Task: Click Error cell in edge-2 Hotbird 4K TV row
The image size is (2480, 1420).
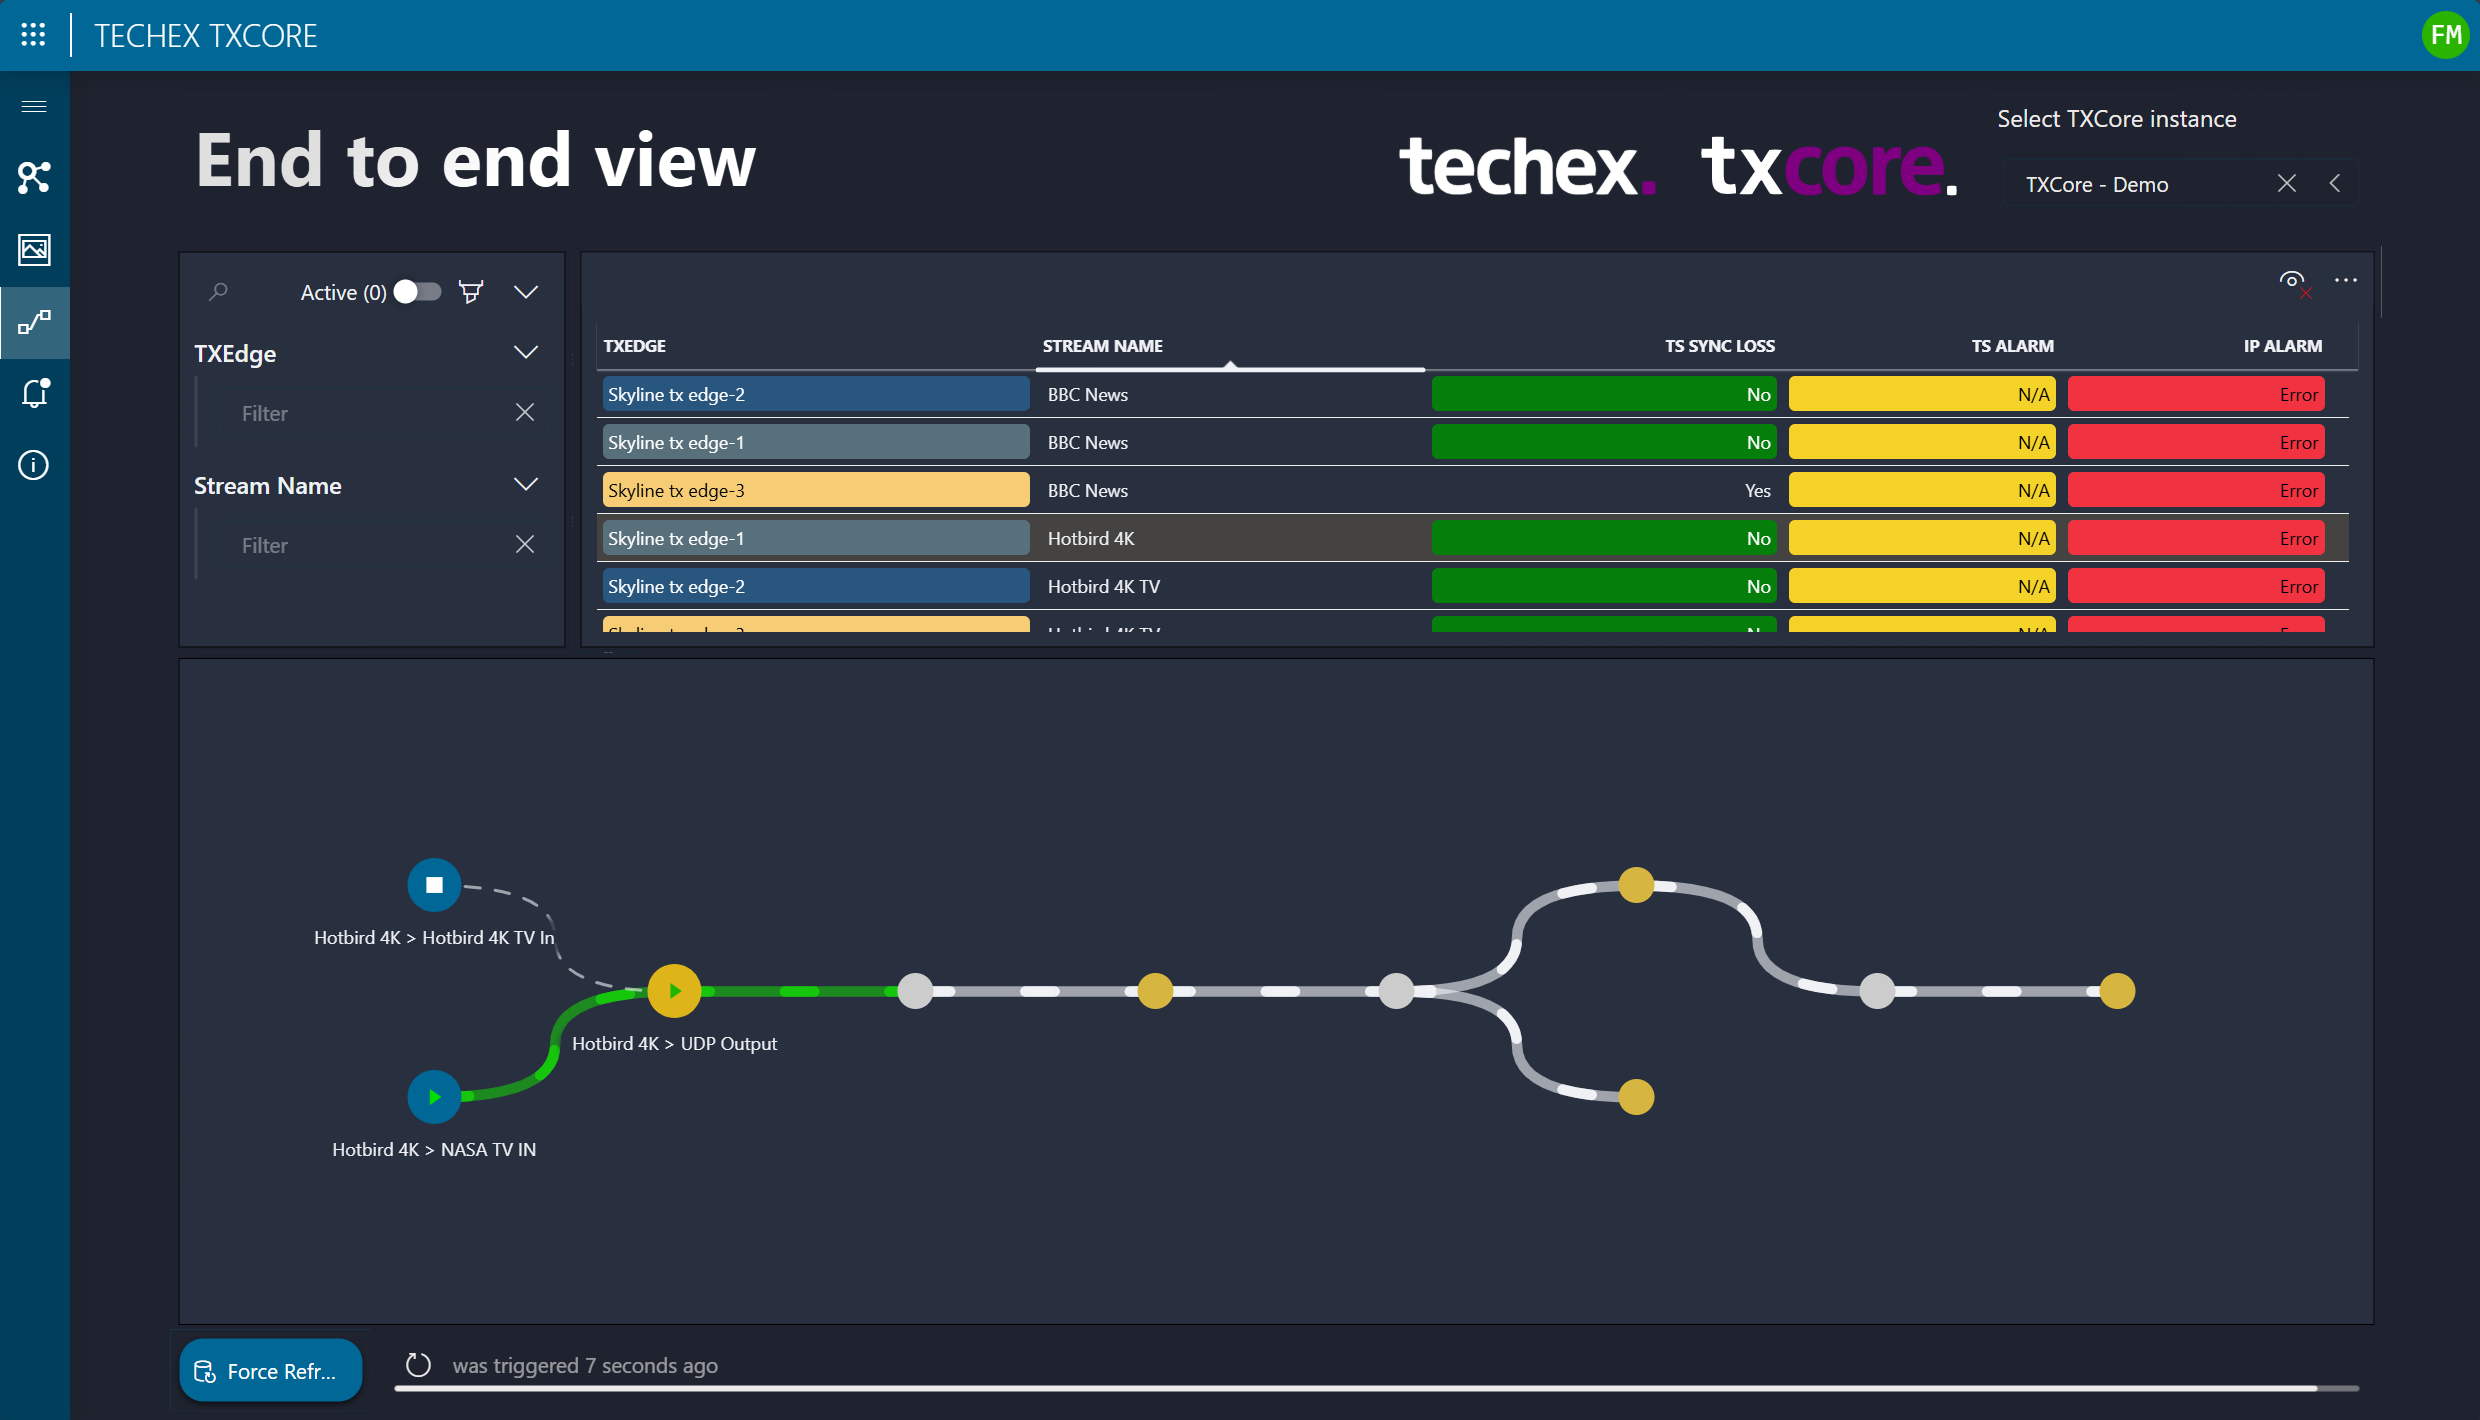Action: click(2196, 586)
